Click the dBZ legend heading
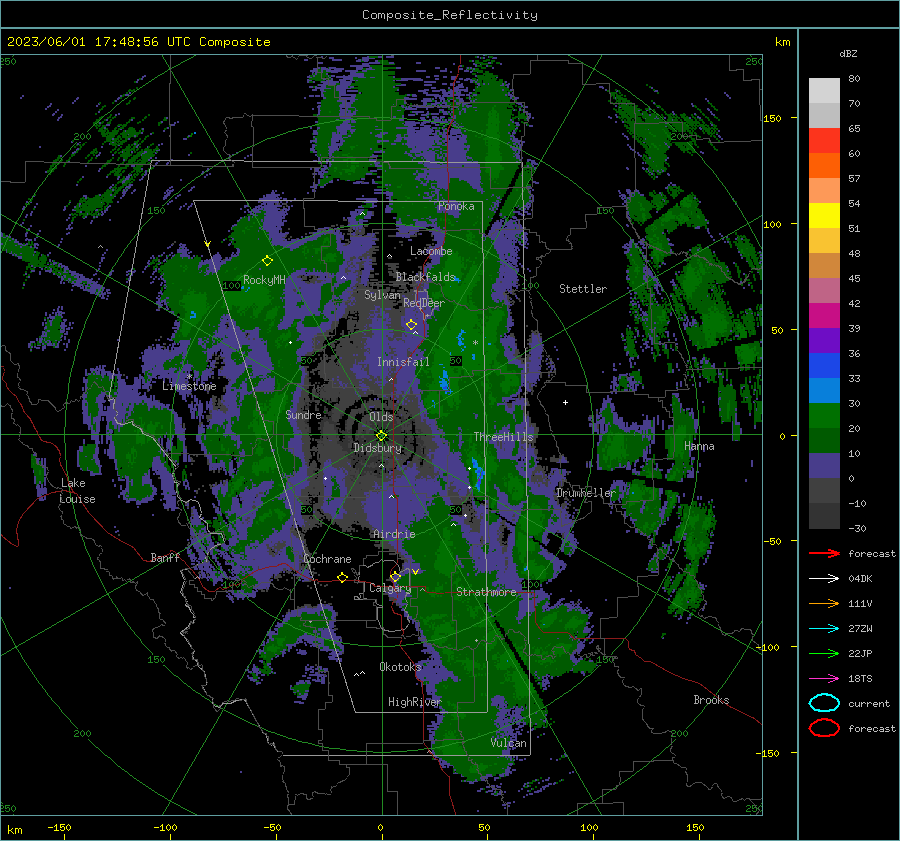 [848, 53]
